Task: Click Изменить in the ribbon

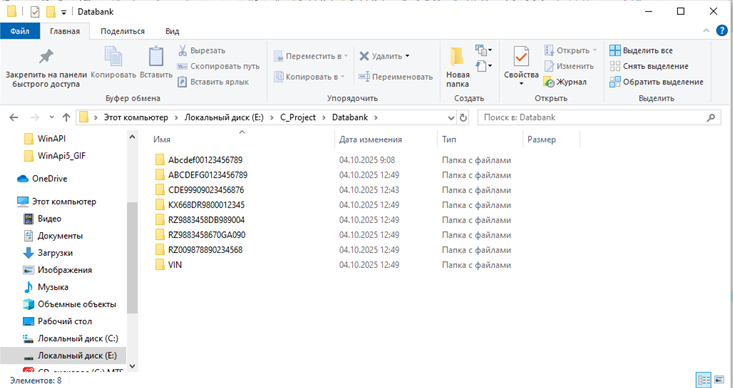Action: pyautogui.click(x=569, y=66)
